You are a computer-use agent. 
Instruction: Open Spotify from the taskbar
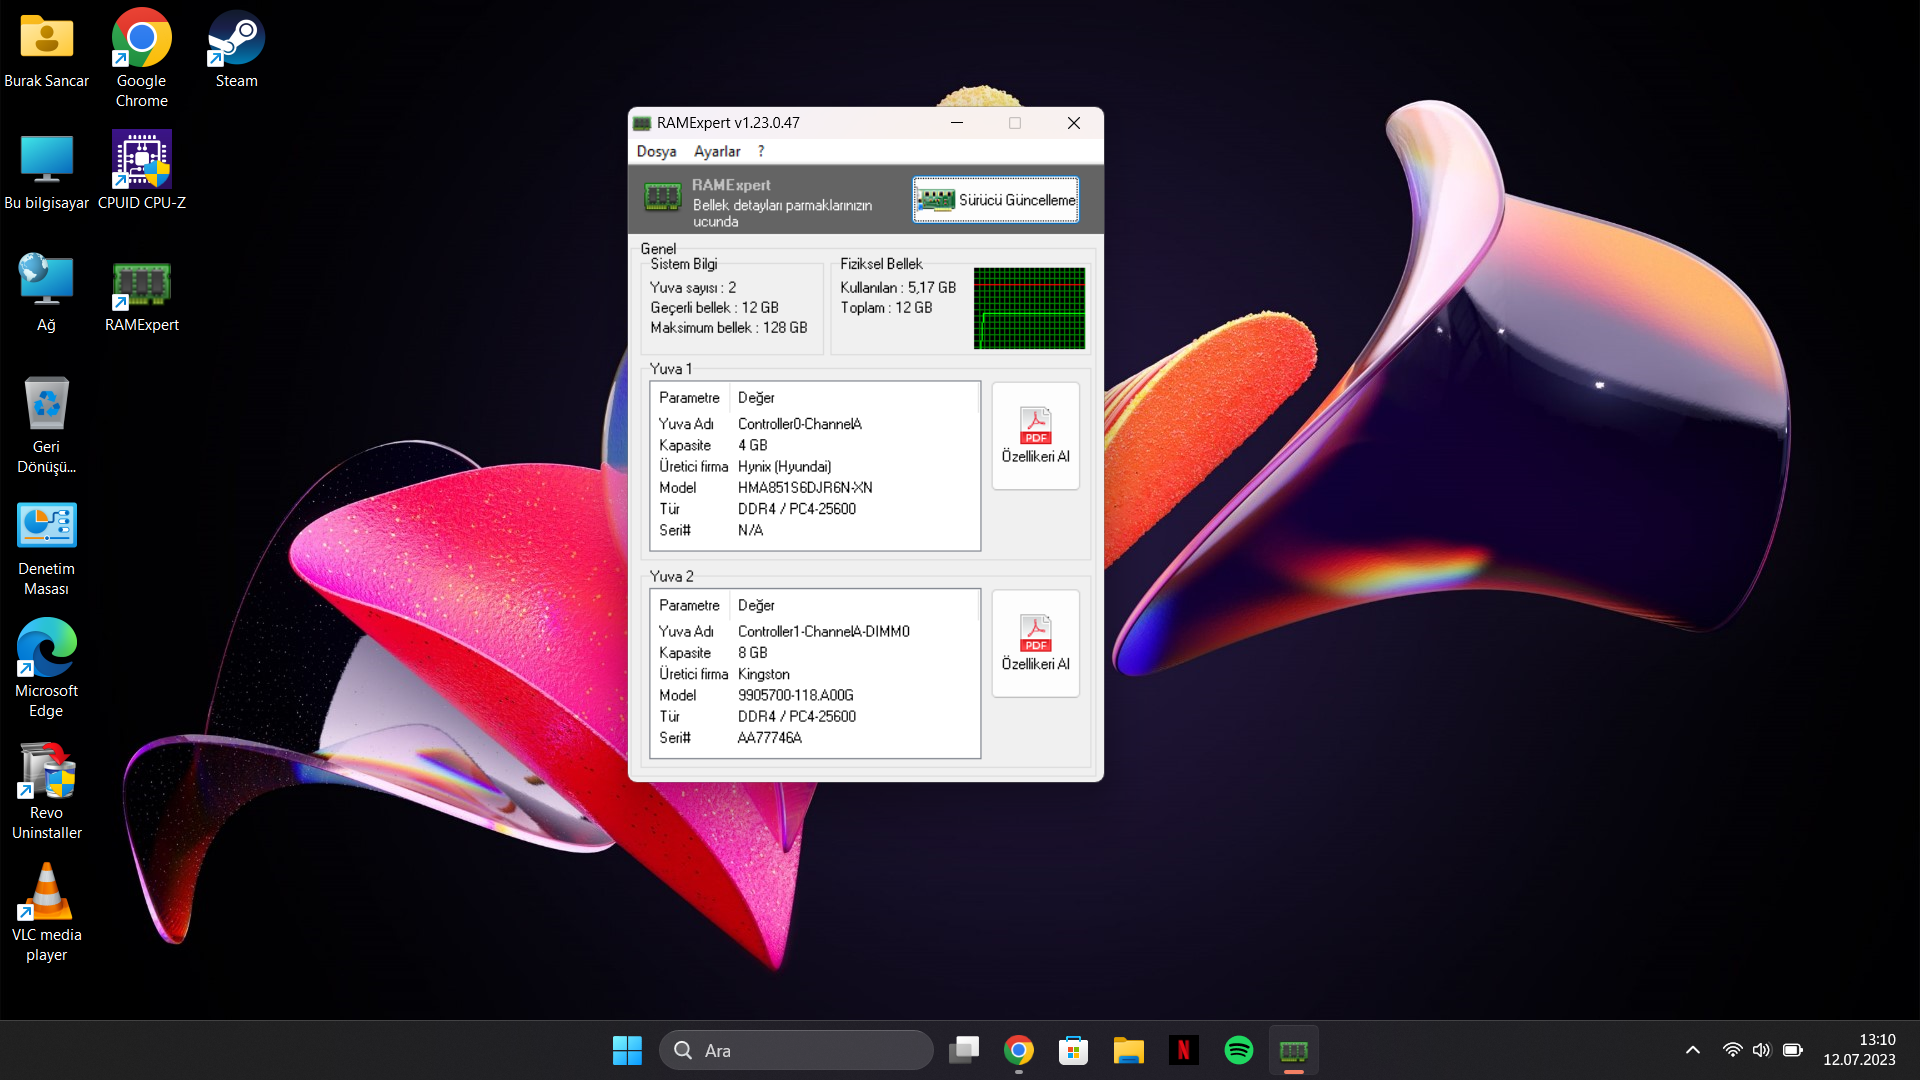coord(1238,1050)
